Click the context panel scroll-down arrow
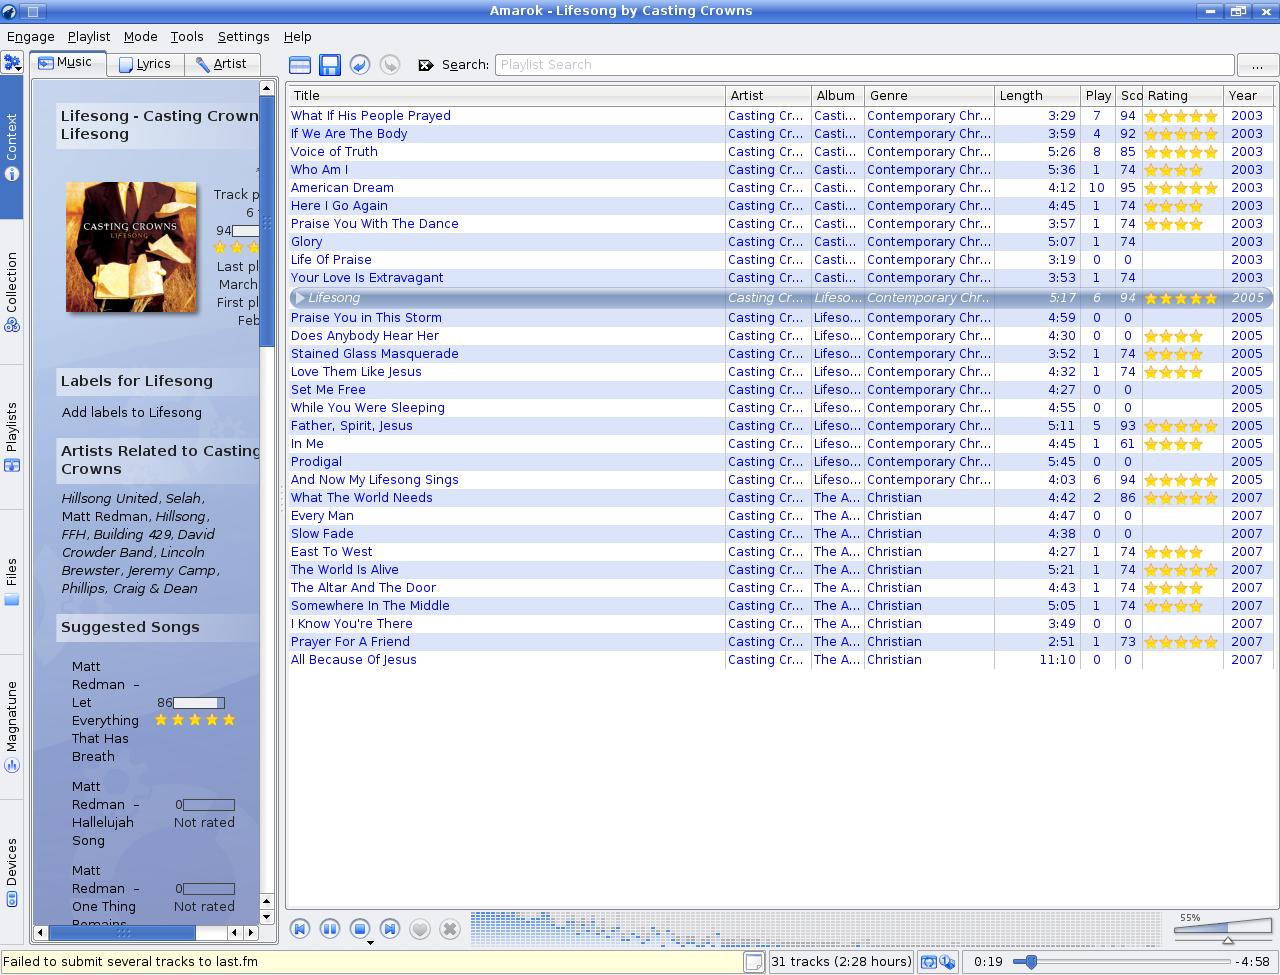 pyautogui.click(x=266, y=916)
